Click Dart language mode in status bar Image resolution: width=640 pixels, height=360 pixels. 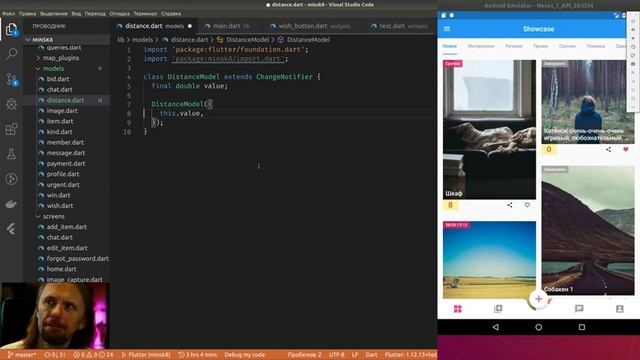[x=371, y=355]
